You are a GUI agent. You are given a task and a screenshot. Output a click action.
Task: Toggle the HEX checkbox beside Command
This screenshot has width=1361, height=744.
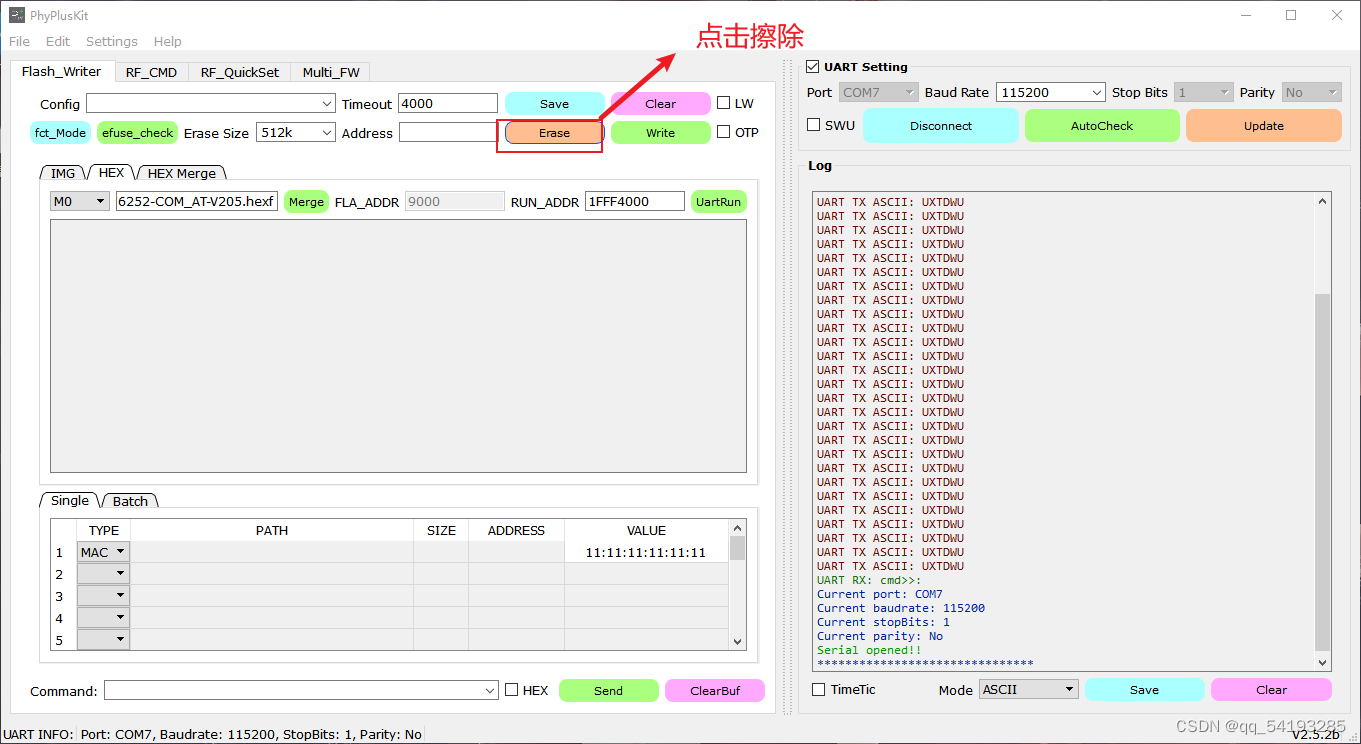click(x=512, y=690)
